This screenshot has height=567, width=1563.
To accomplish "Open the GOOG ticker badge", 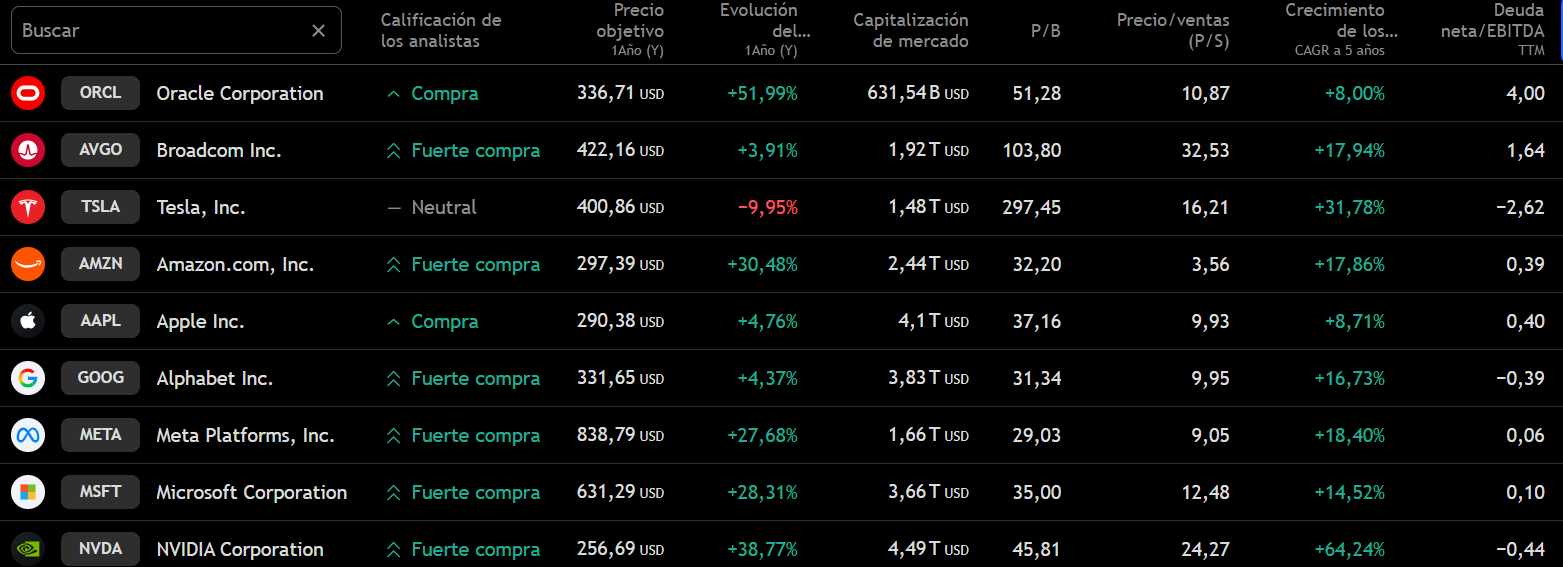I will click(x=100, y=378).
